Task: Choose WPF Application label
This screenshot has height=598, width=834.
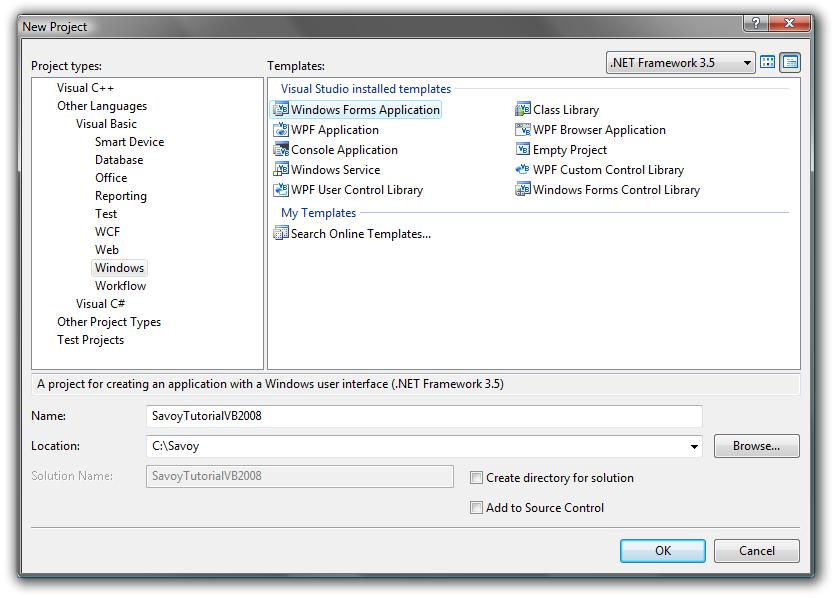Action: point(335,130)
